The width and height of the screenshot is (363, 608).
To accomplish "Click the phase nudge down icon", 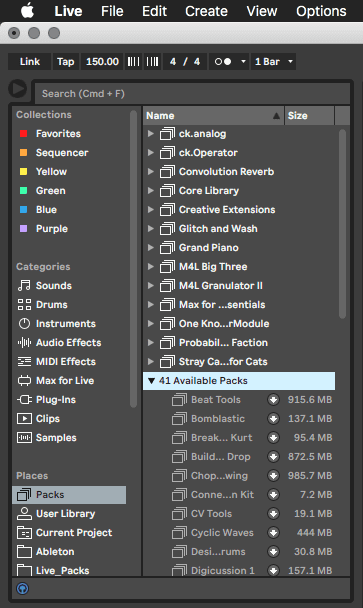I will coord(133,62).
